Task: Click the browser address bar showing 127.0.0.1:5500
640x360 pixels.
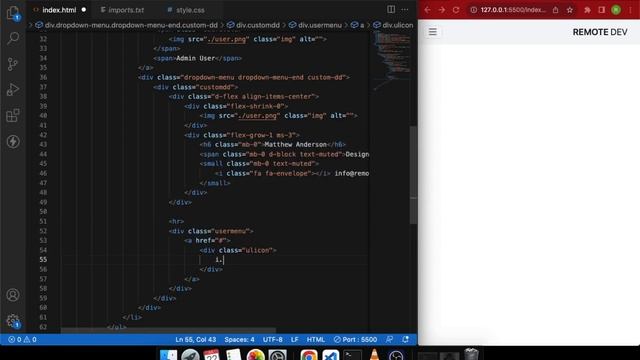Action: pyautogui.click(x=513, y=10)
